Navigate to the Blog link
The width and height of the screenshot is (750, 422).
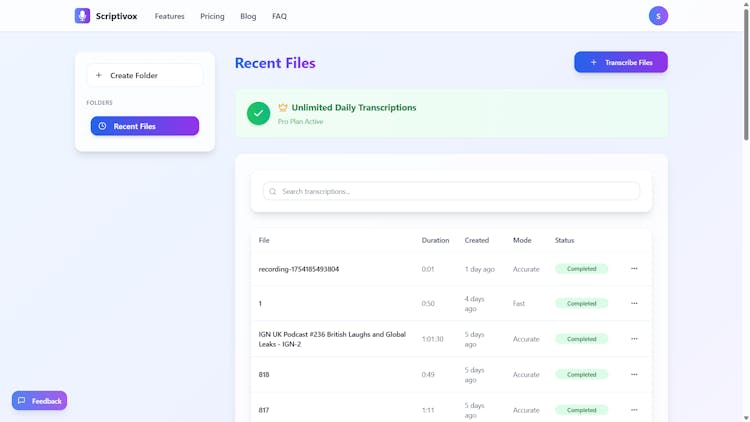point(248,16)
